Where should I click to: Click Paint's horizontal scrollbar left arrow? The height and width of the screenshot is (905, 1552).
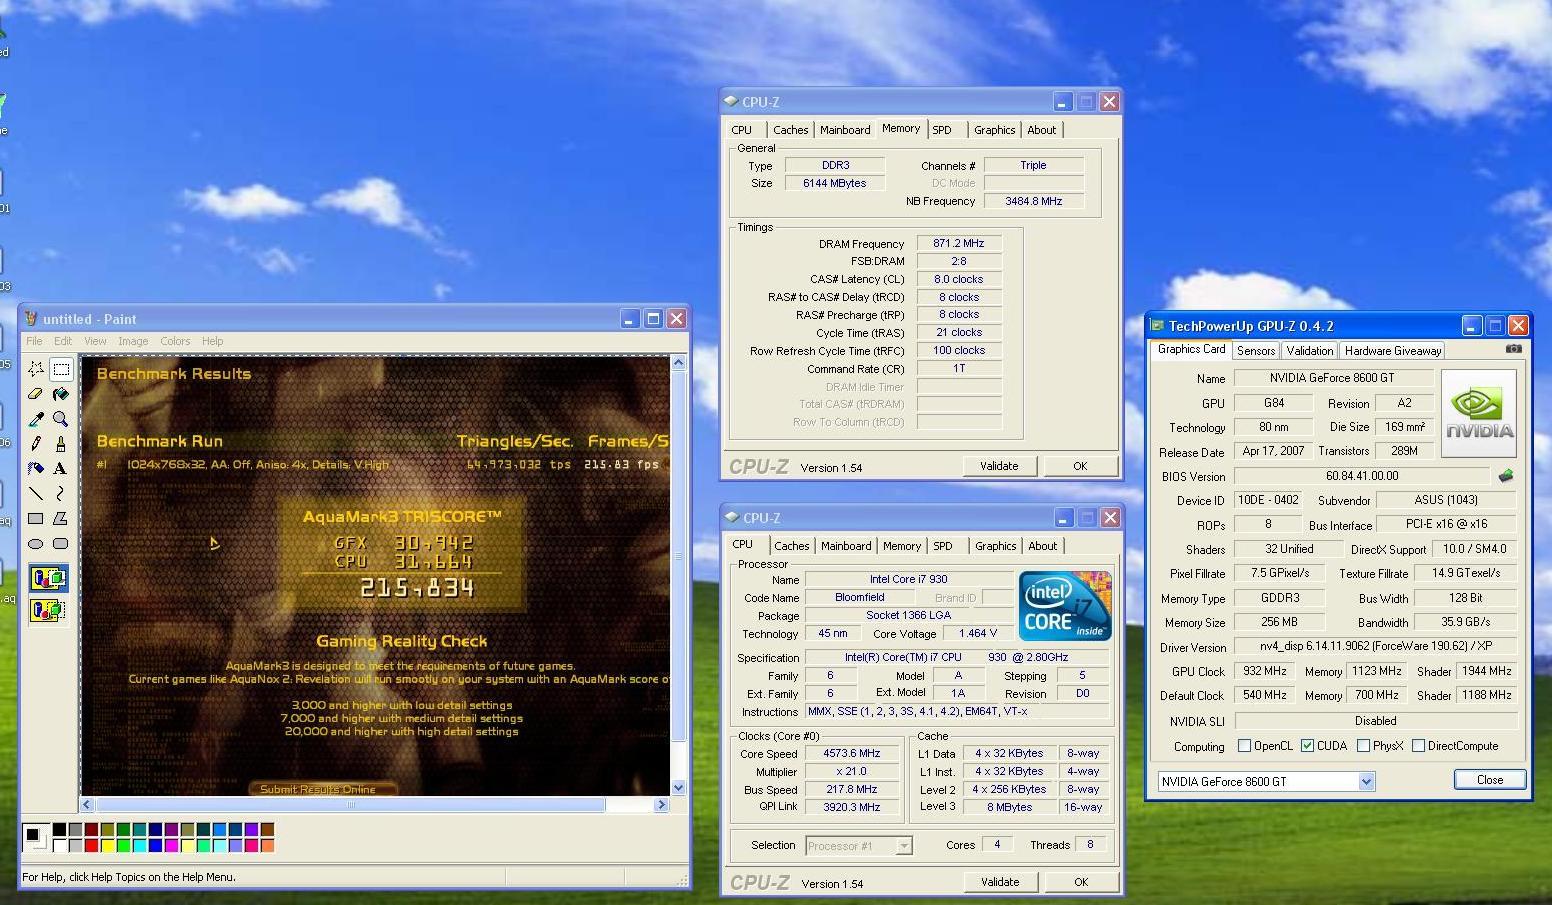pos(88,804)
